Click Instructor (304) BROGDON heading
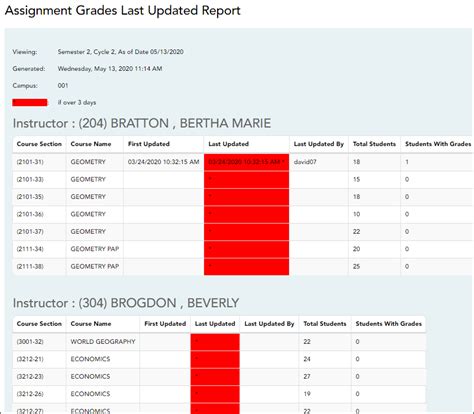This screenshot has width=474, height=414. [126, 303]
